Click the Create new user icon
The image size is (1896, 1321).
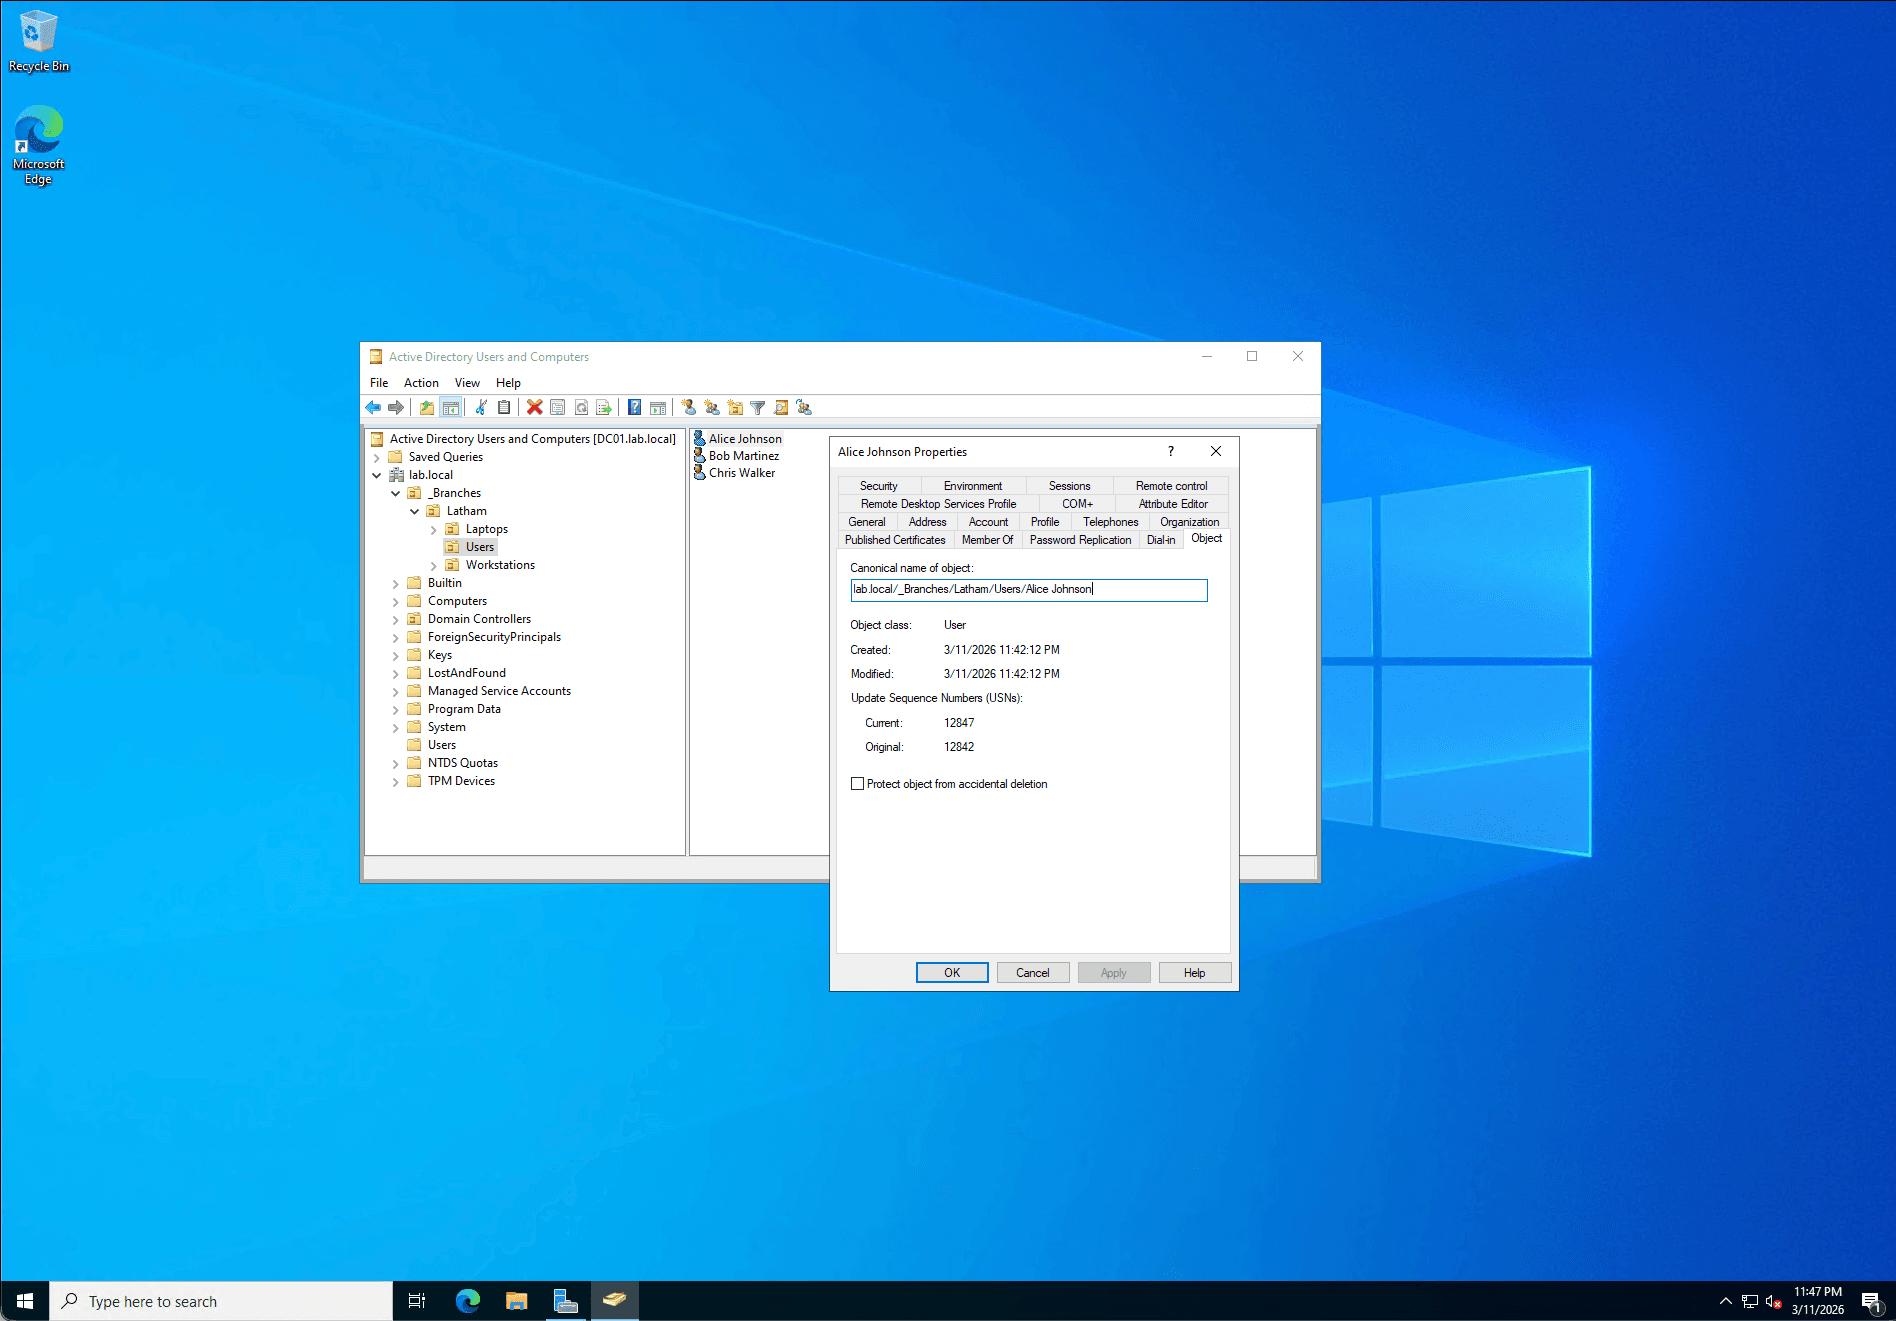(688, 407)
